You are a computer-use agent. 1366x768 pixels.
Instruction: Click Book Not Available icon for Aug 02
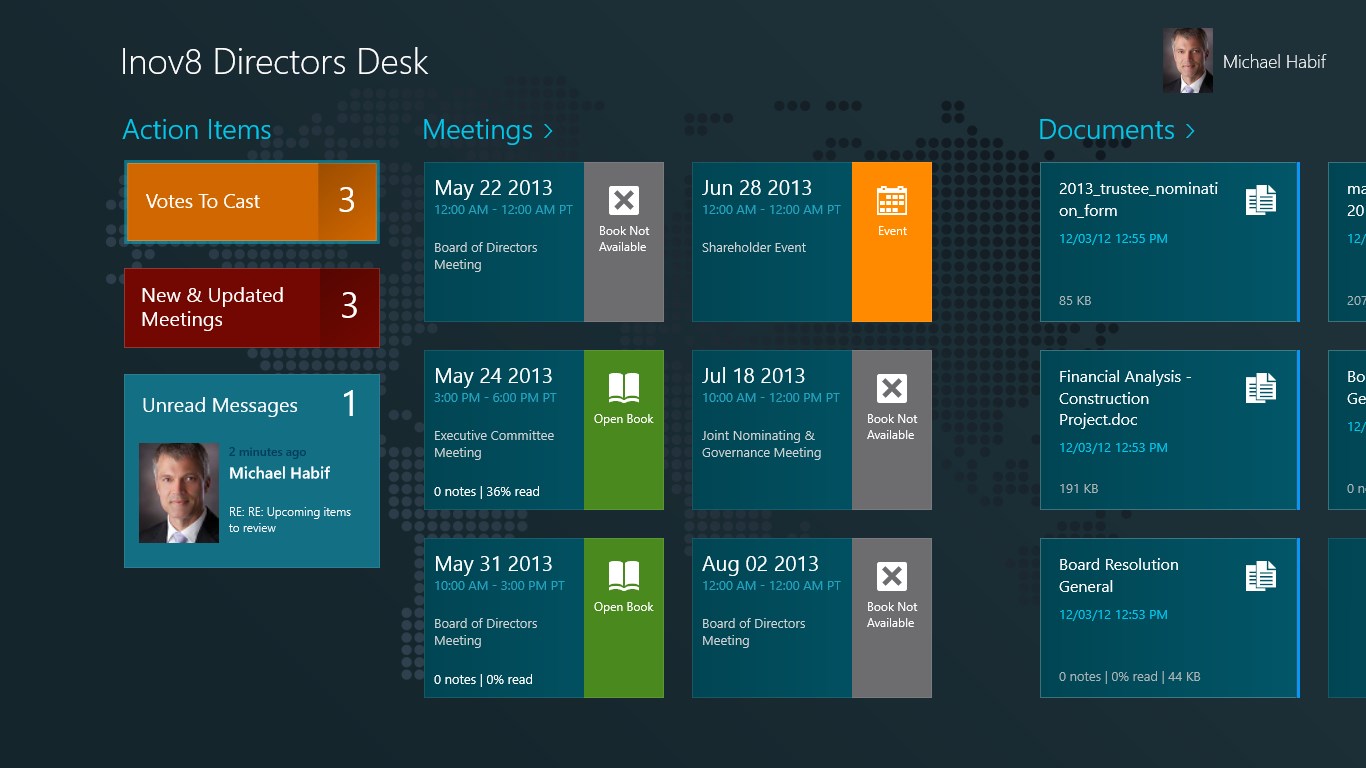tap(891, 577)
